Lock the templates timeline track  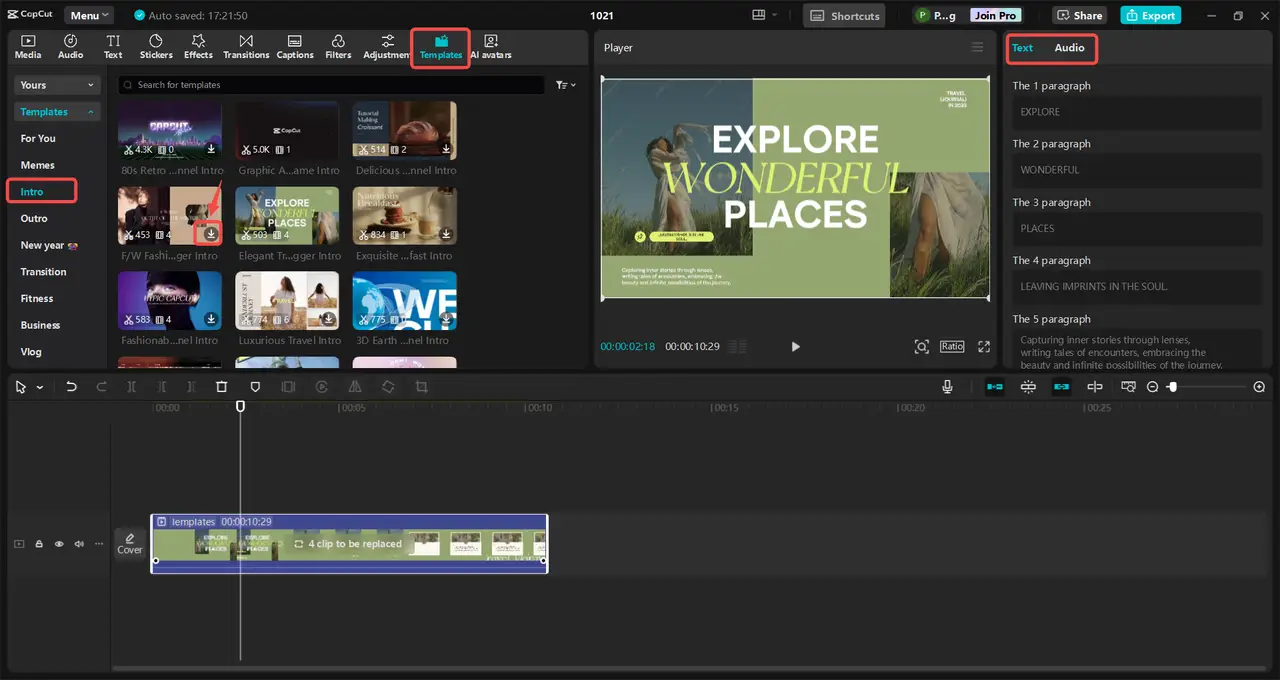(x=39, y=544)
